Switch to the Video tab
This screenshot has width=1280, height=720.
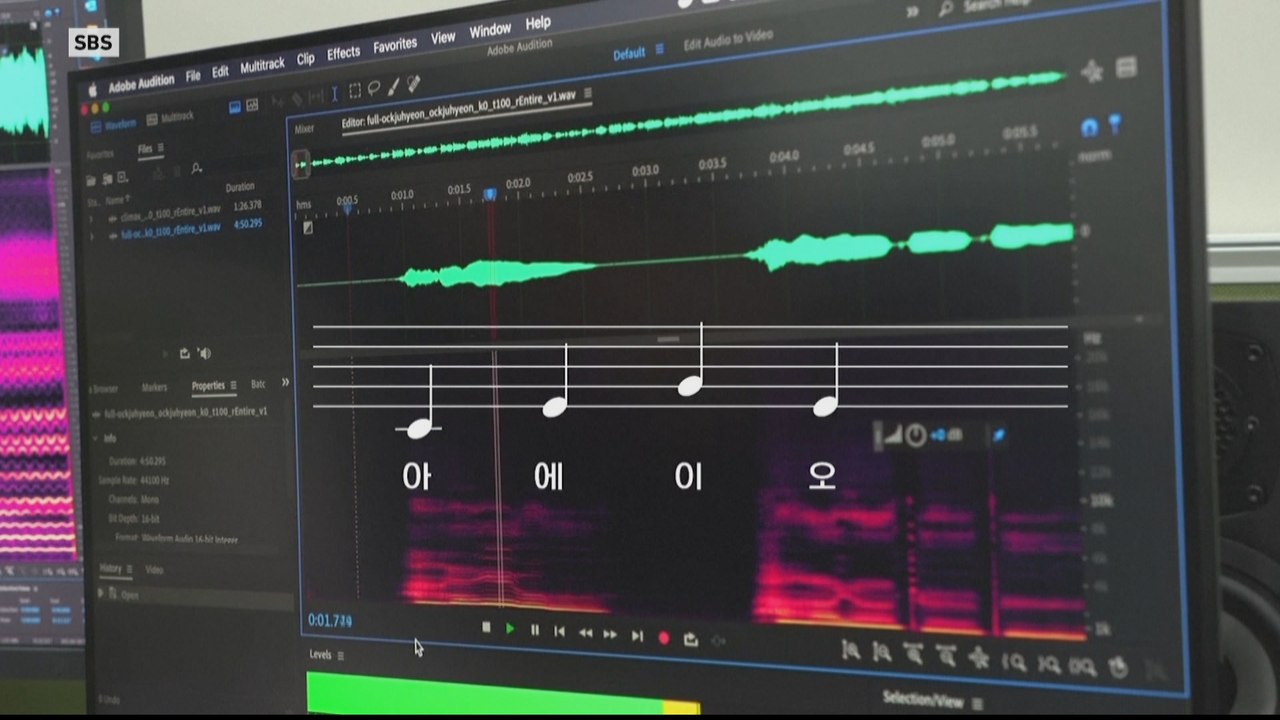pyautogui.click(x=154, y=570)
